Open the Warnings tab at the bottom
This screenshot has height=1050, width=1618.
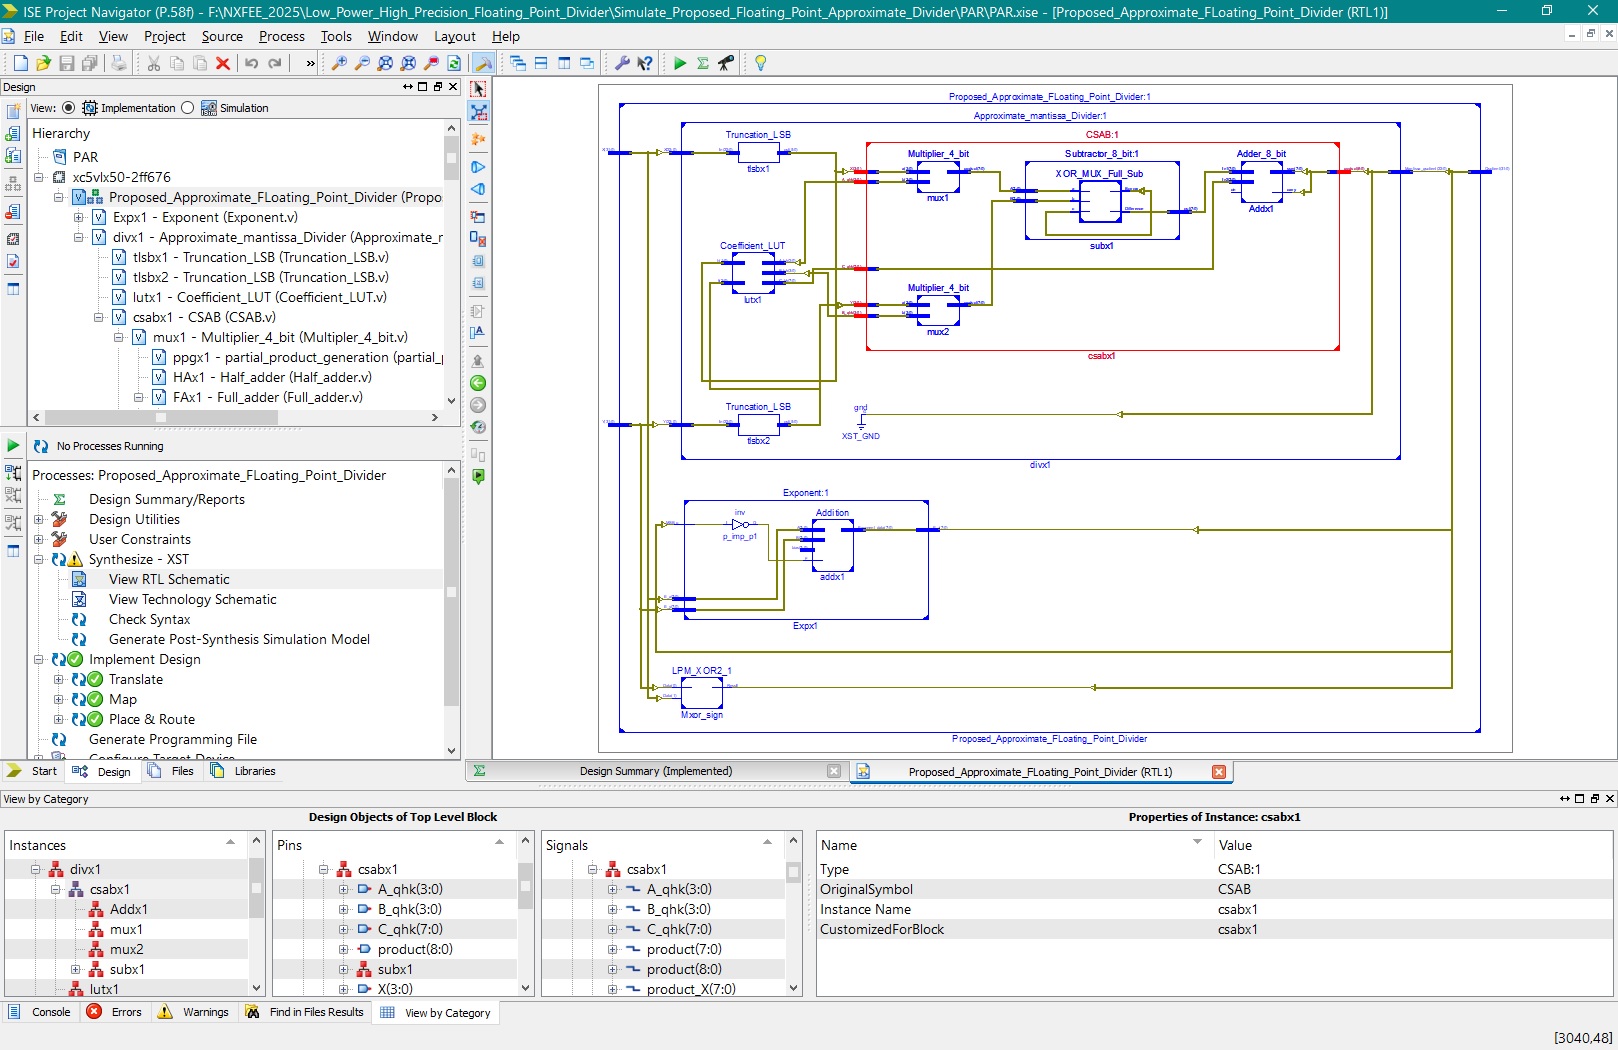tap(205, 1012)
